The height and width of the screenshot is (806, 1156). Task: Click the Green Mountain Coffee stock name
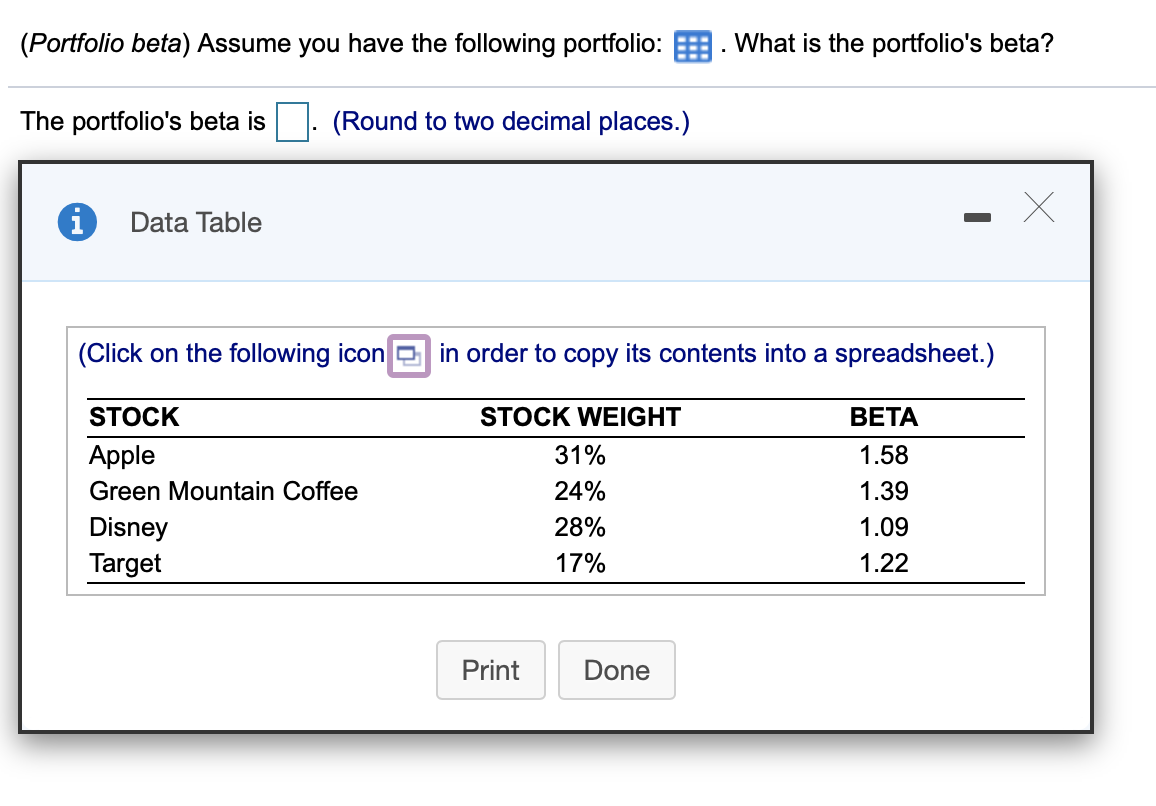[223, 491]
